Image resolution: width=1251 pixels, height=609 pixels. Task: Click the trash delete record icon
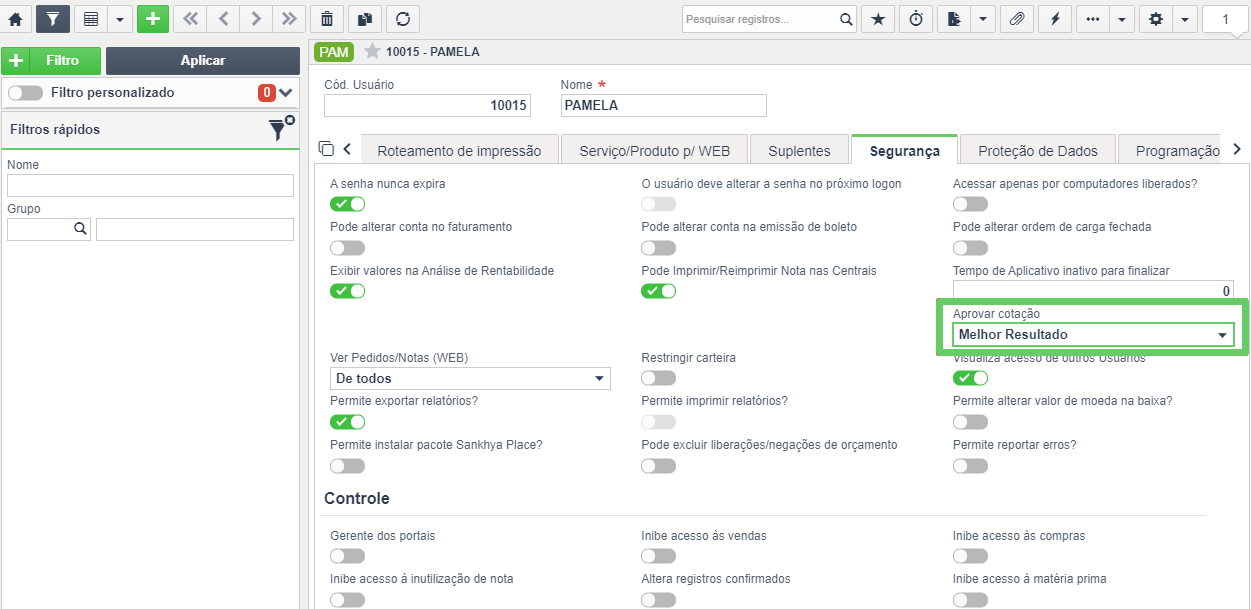click(x=327, y=18)
